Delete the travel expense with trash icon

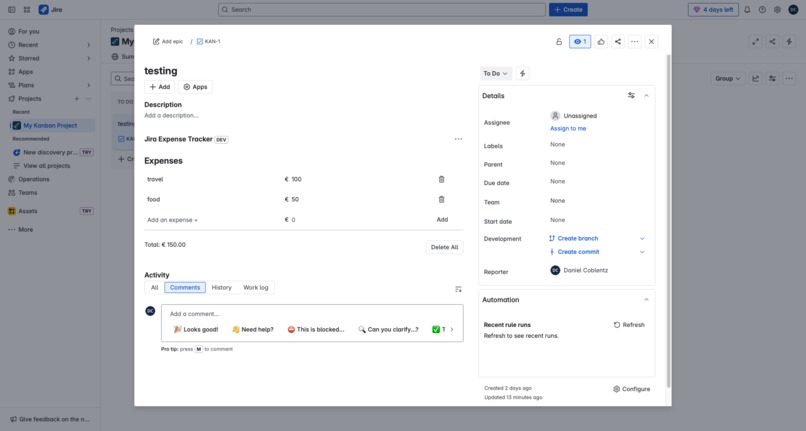(x=441, y=179)
